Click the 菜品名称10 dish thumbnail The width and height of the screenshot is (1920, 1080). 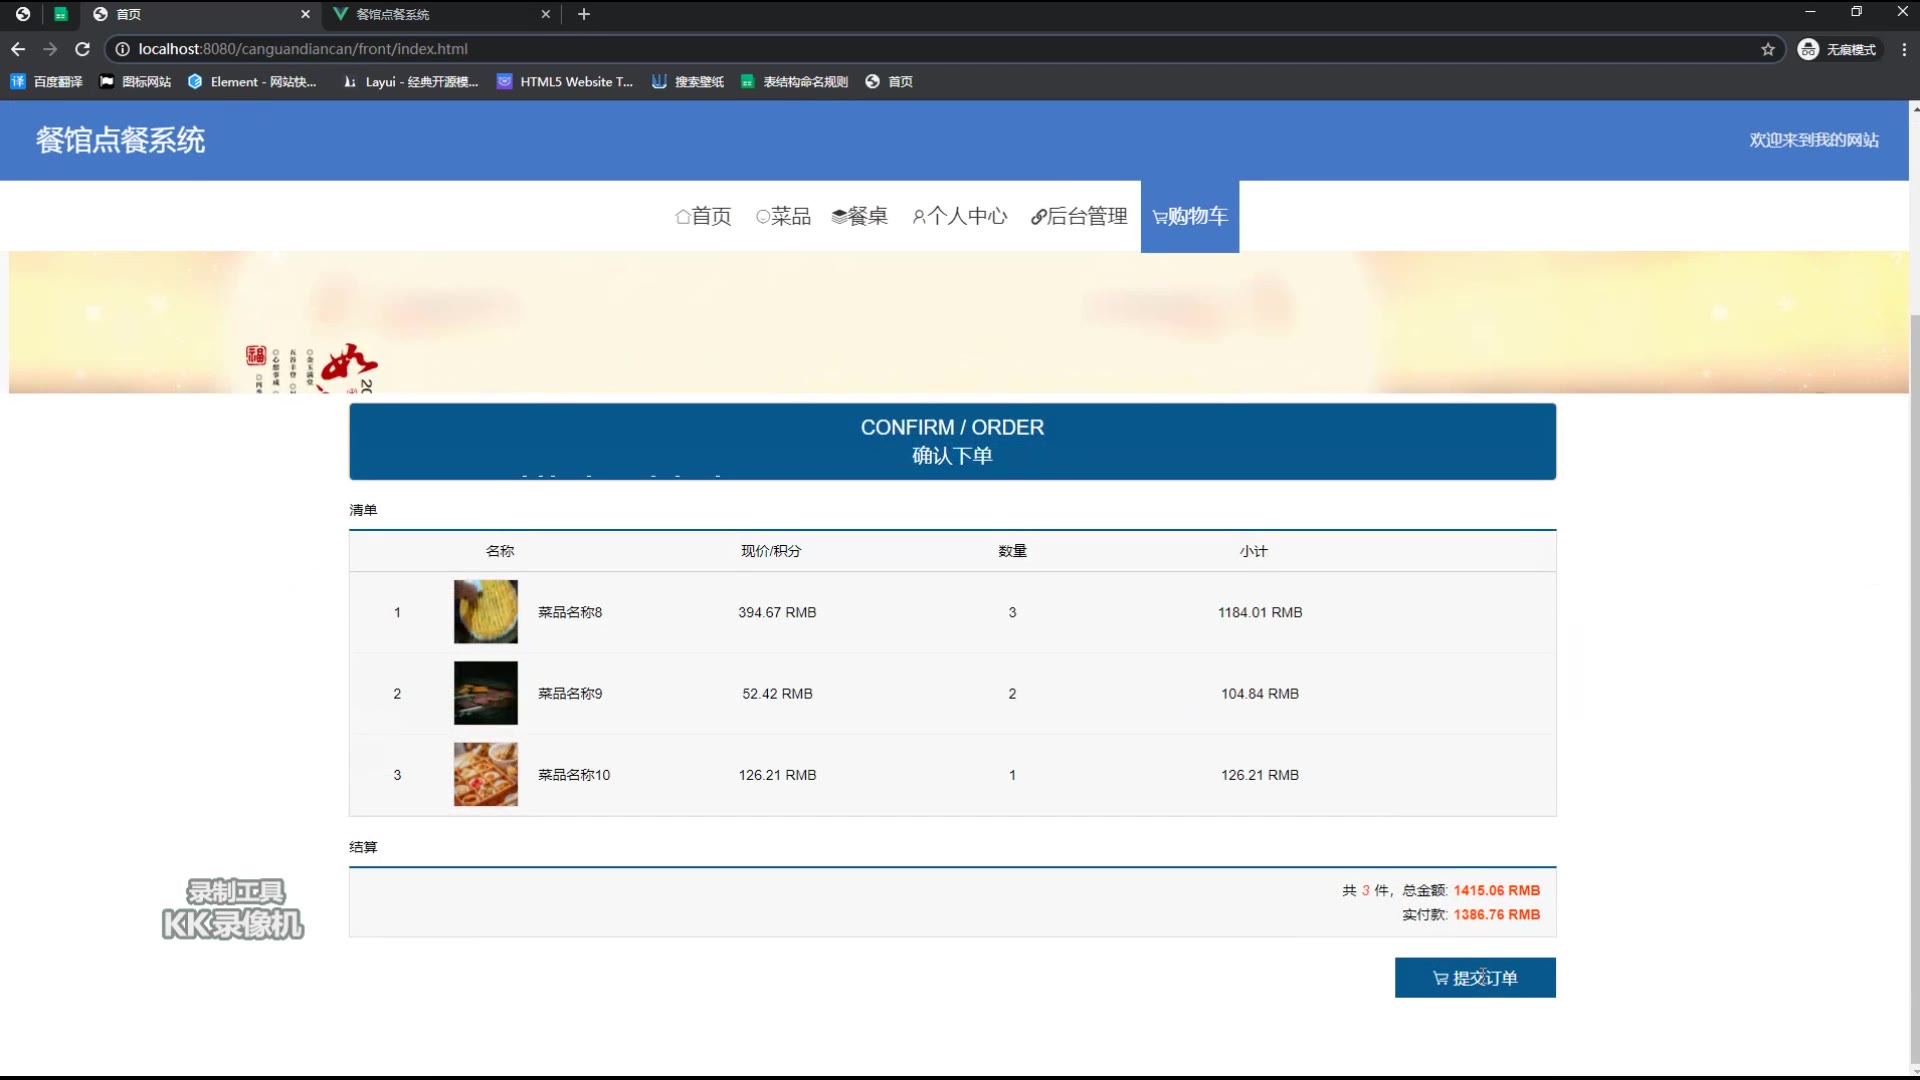[486, 775]
